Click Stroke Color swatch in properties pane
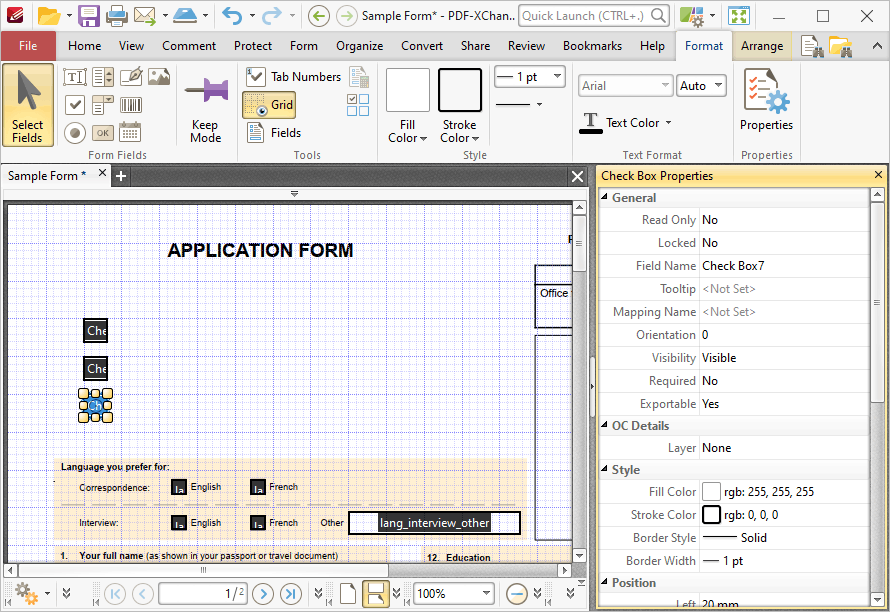This screenshot has width=890, height=612. tap(711, 515)
